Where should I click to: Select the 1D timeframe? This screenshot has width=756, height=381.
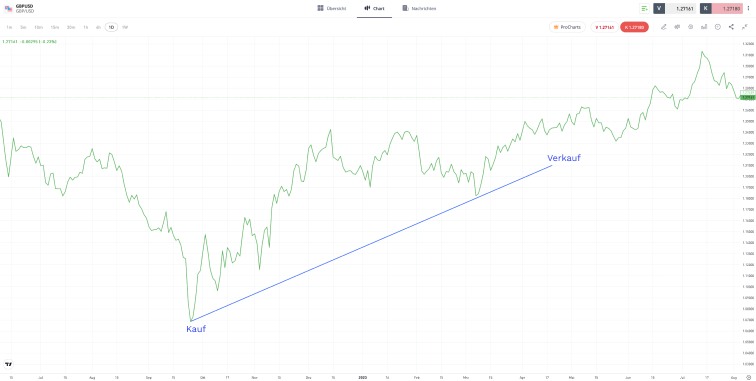coord(111,27)
